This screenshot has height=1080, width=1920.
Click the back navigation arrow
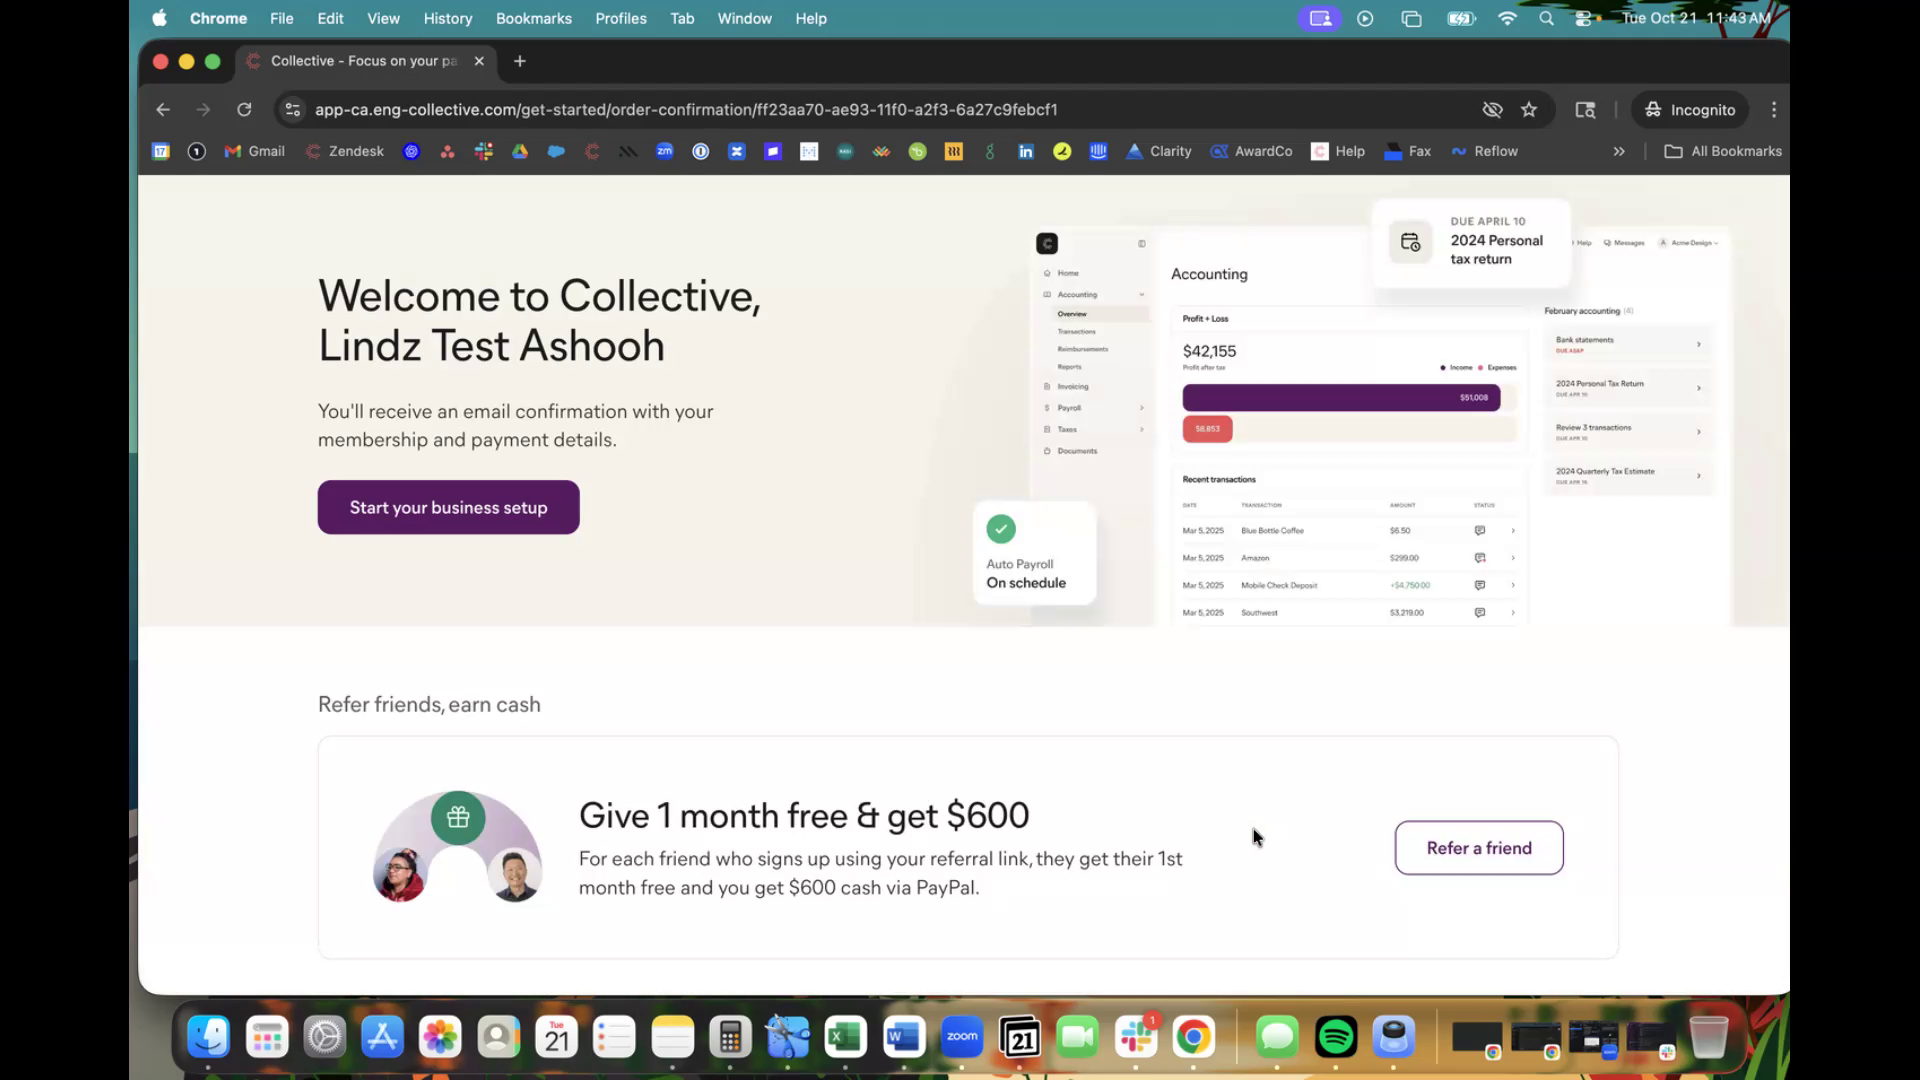(163, 110)
